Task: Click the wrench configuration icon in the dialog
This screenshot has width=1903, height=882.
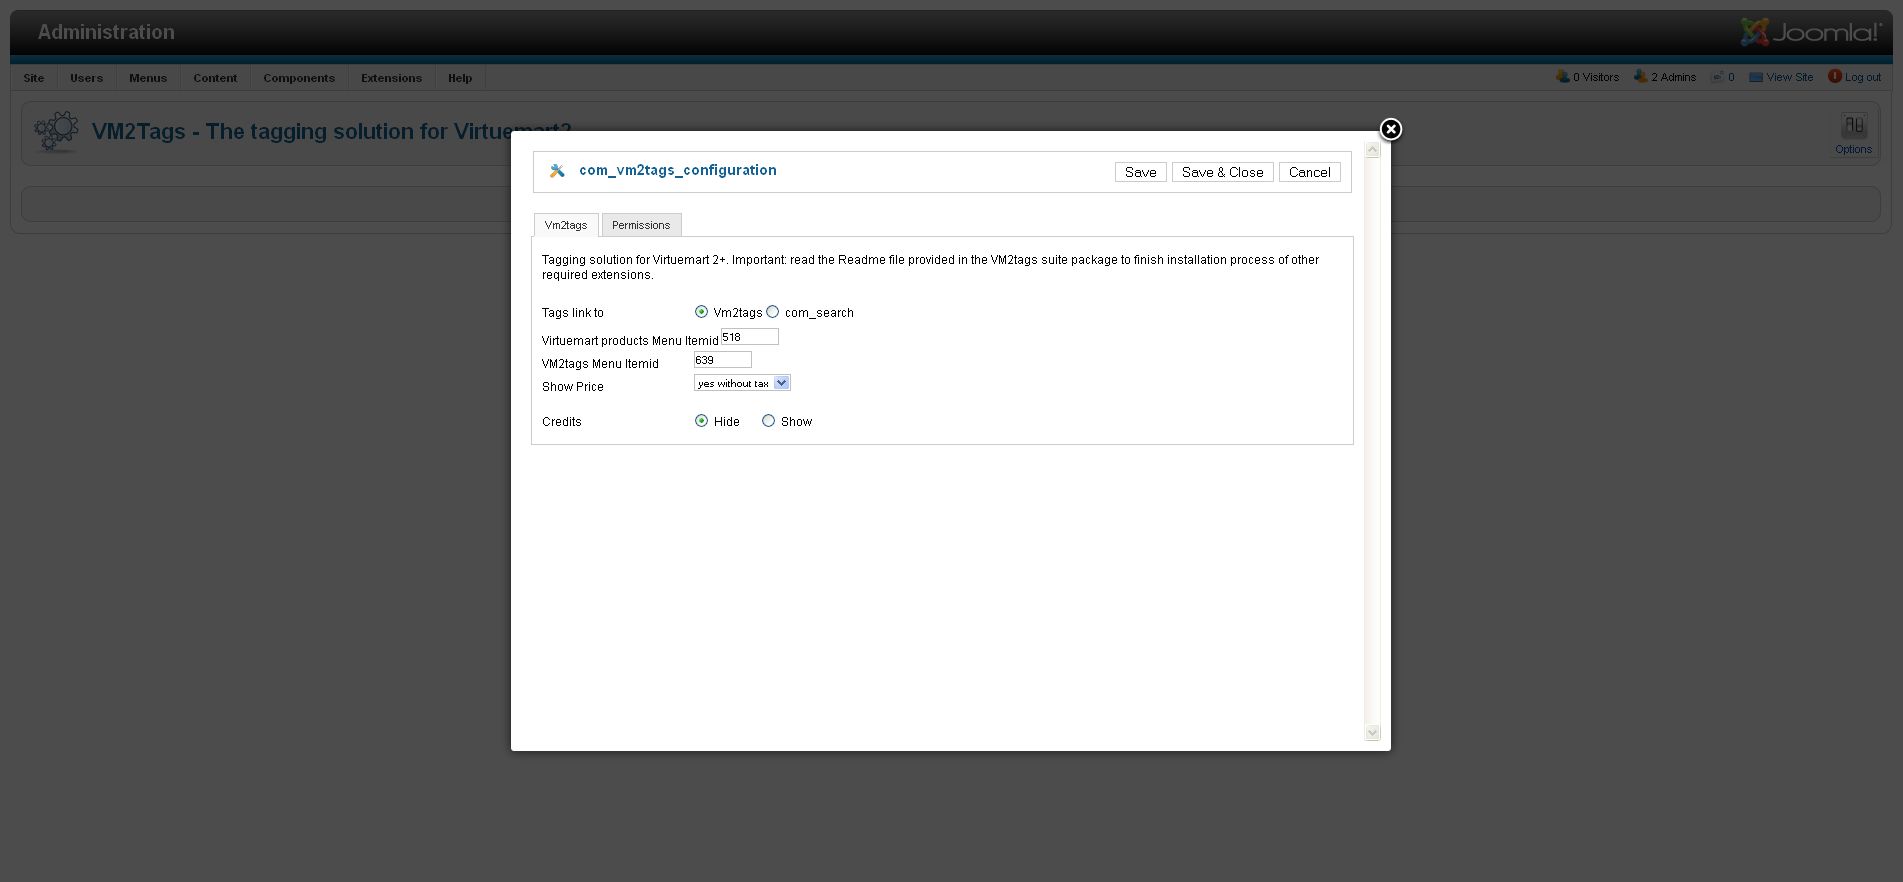Action: (x=557, y=171)
